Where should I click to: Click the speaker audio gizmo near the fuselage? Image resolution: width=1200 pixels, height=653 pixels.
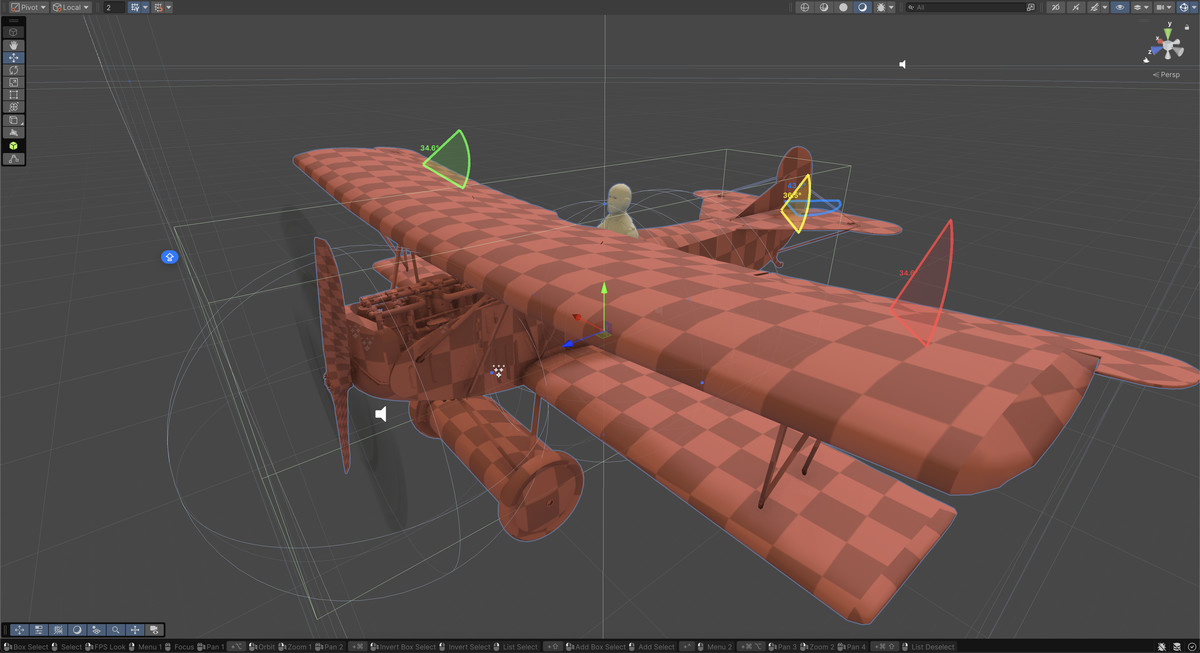tap(380, 414)
